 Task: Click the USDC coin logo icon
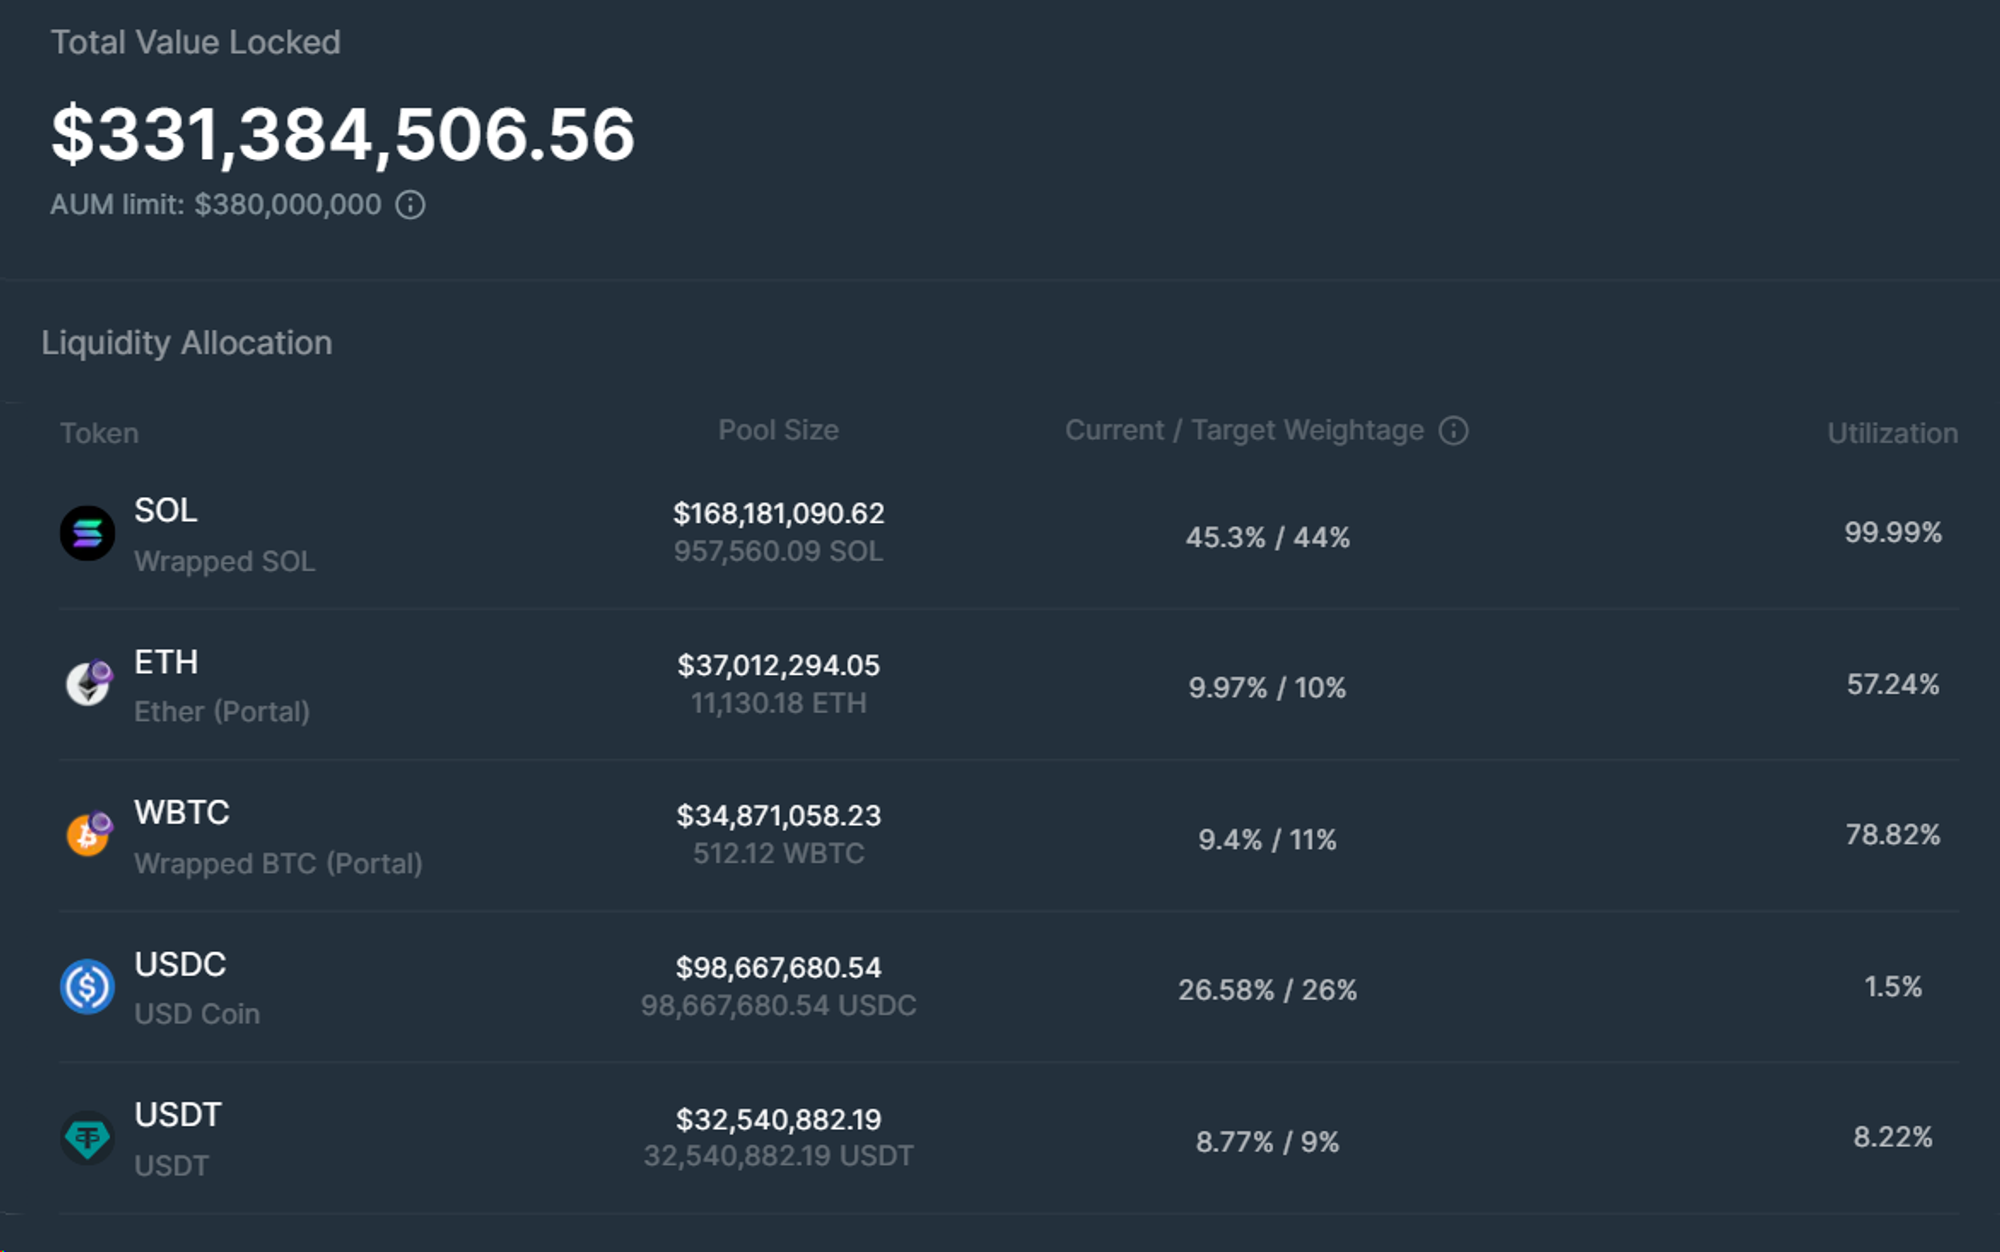click(x=87, y=987)
